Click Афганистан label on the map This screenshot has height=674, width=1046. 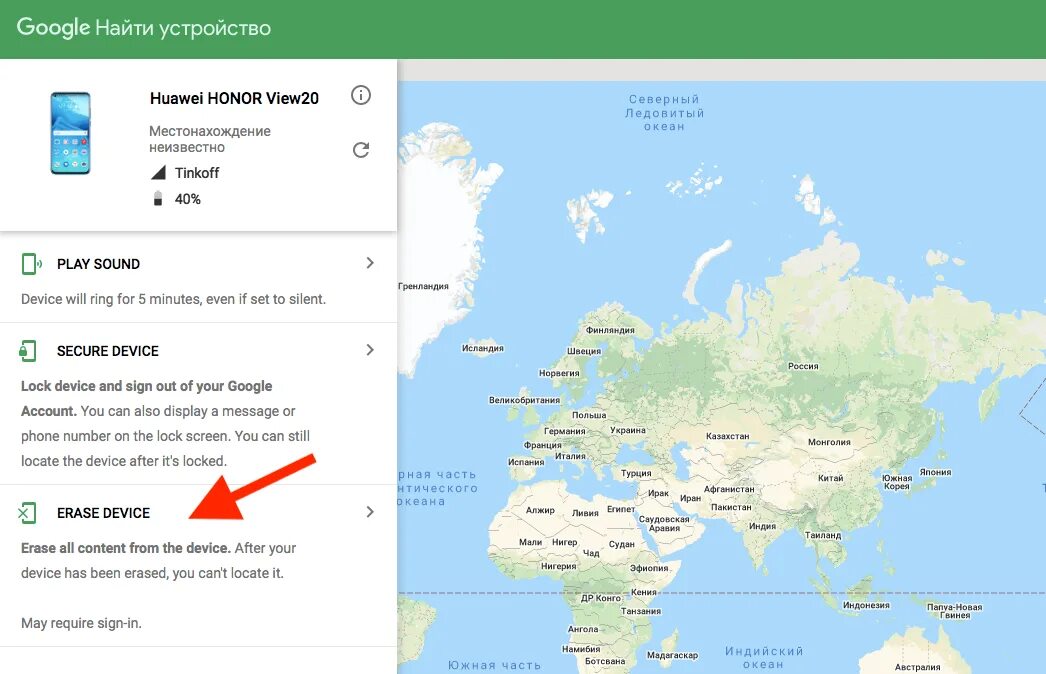[729, 488]
